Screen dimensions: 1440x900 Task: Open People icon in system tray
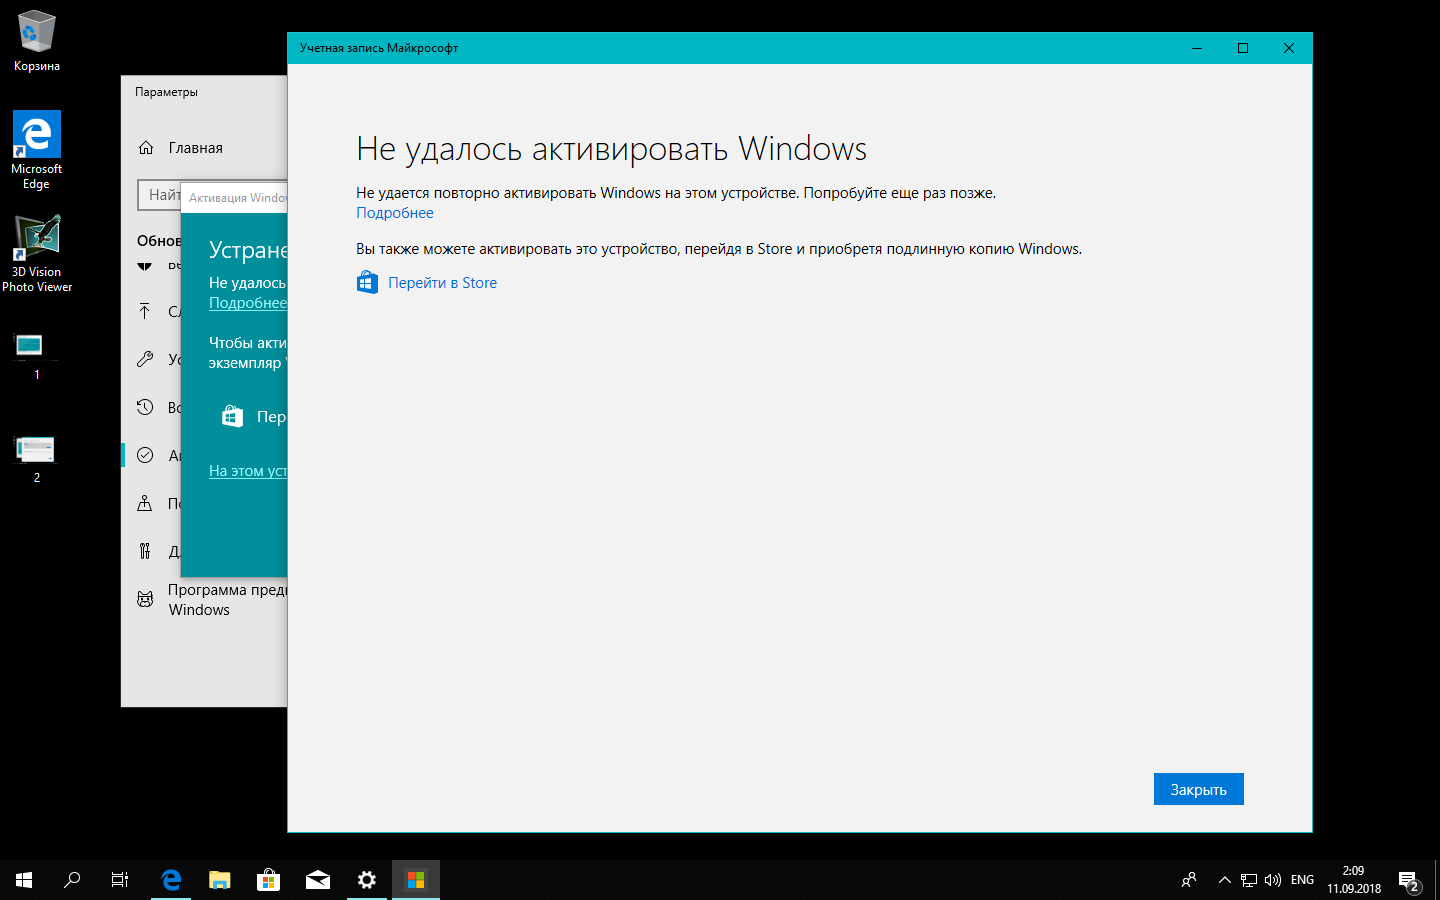point(1189,880)
